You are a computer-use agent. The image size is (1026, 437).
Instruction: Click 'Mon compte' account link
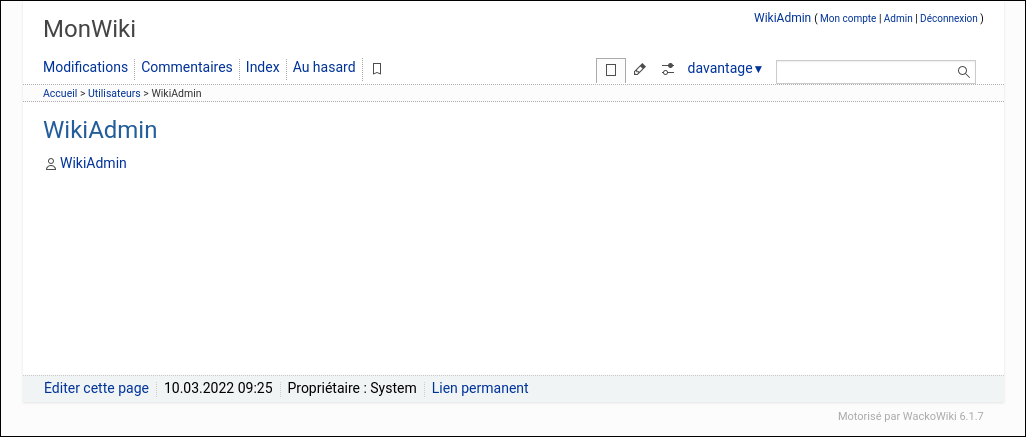(x=848, y=19)
